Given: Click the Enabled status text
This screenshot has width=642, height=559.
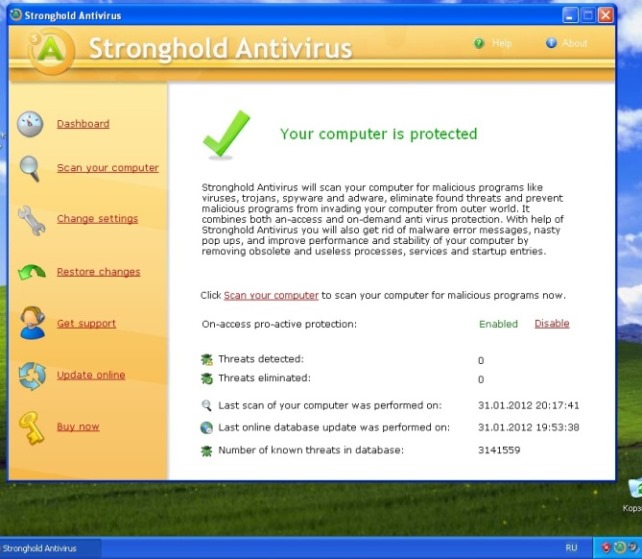Looking at the screenshot, I should [x=498, y=324].
